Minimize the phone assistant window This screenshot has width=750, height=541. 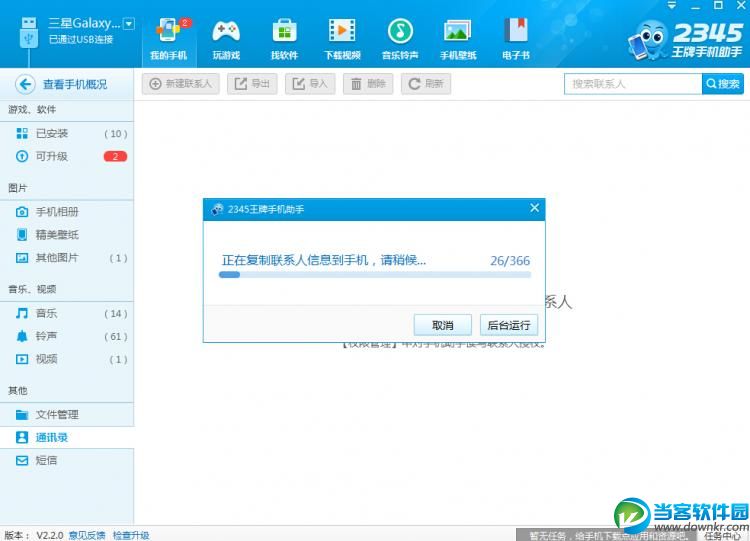[x=695, y=6]
